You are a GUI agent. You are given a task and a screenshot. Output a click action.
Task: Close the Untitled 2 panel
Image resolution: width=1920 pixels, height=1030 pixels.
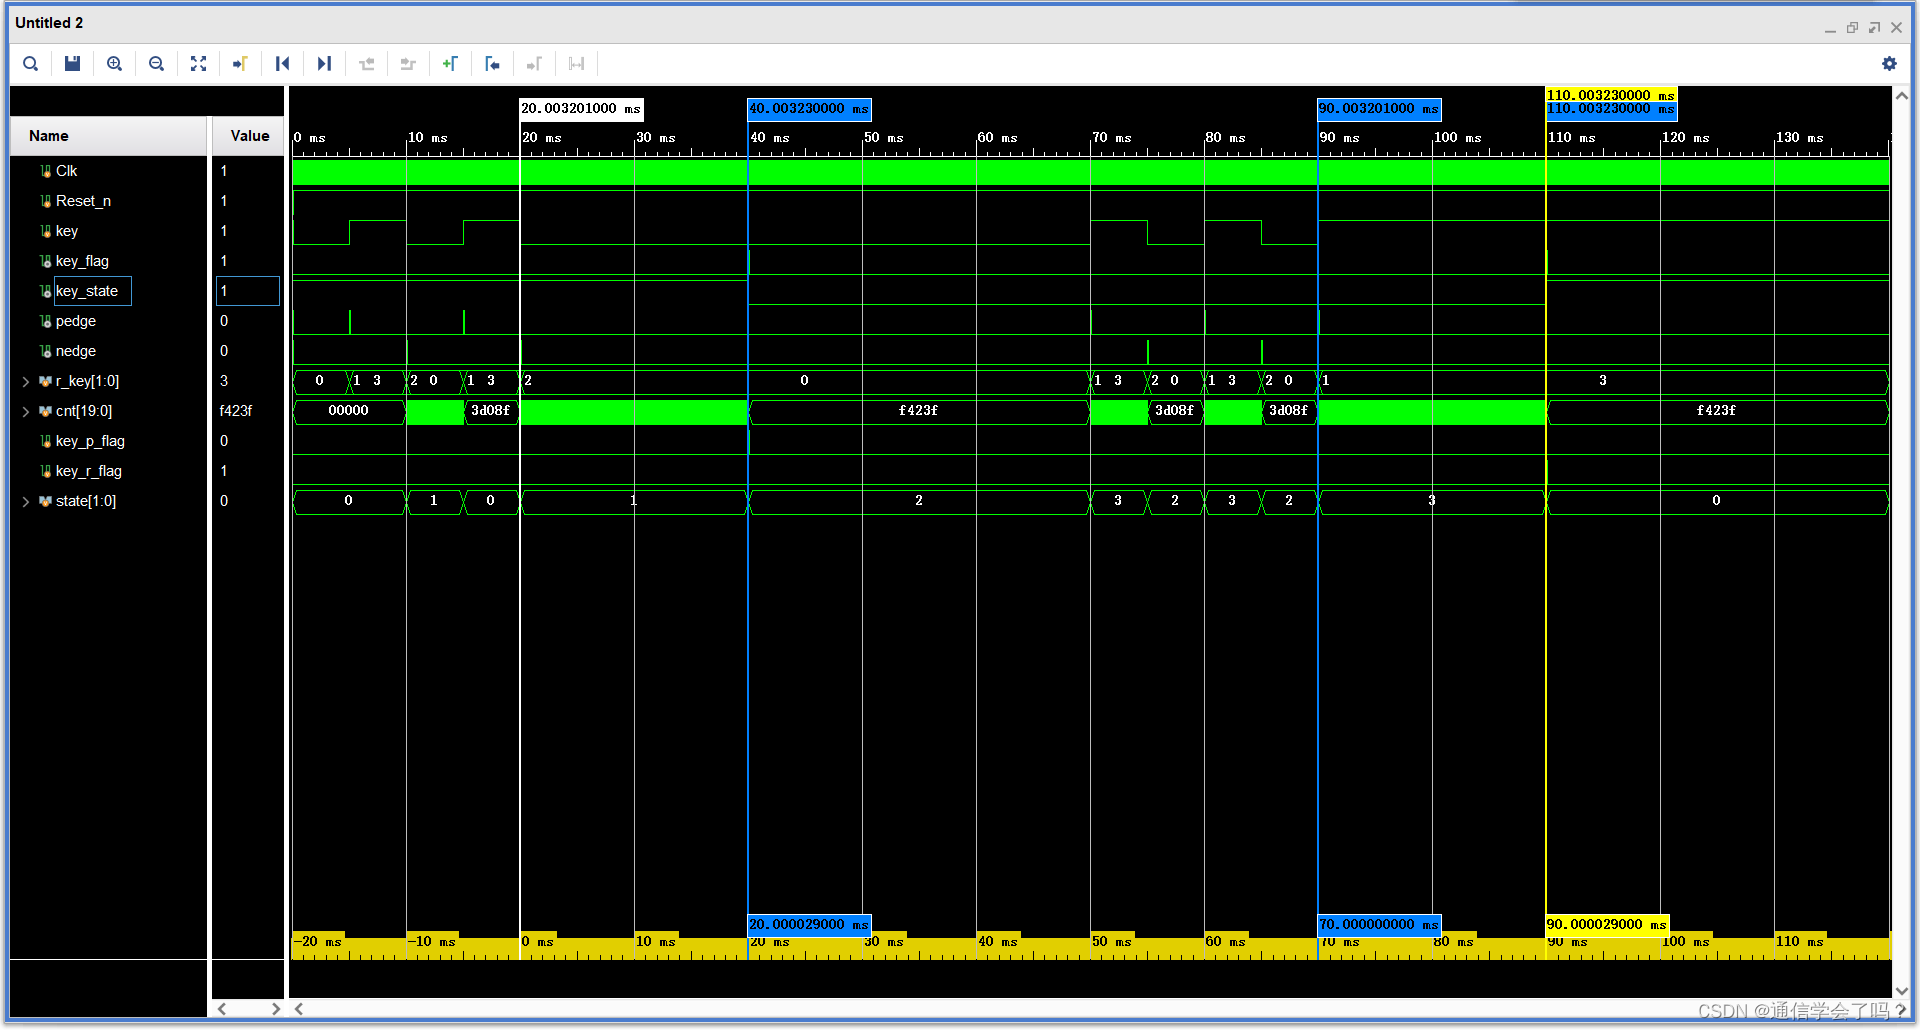pyautogui.click(x=1896, y=28)
